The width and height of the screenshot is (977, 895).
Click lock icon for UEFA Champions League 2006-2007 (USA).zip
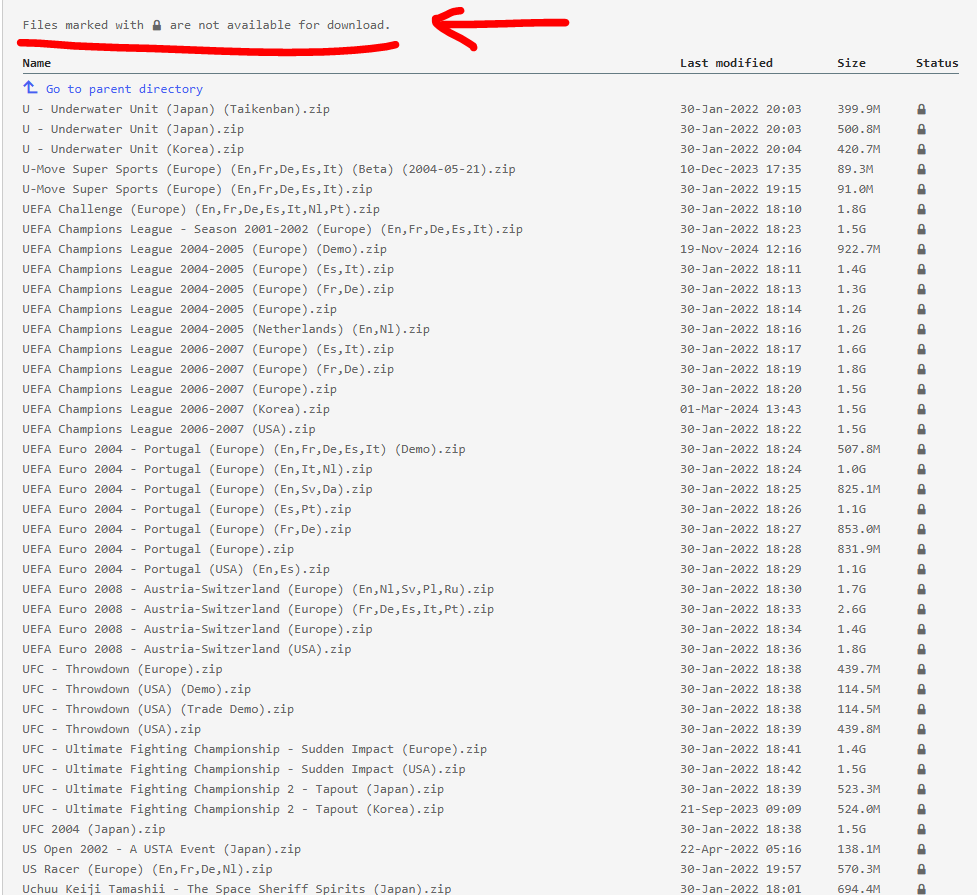click(921, 429)
